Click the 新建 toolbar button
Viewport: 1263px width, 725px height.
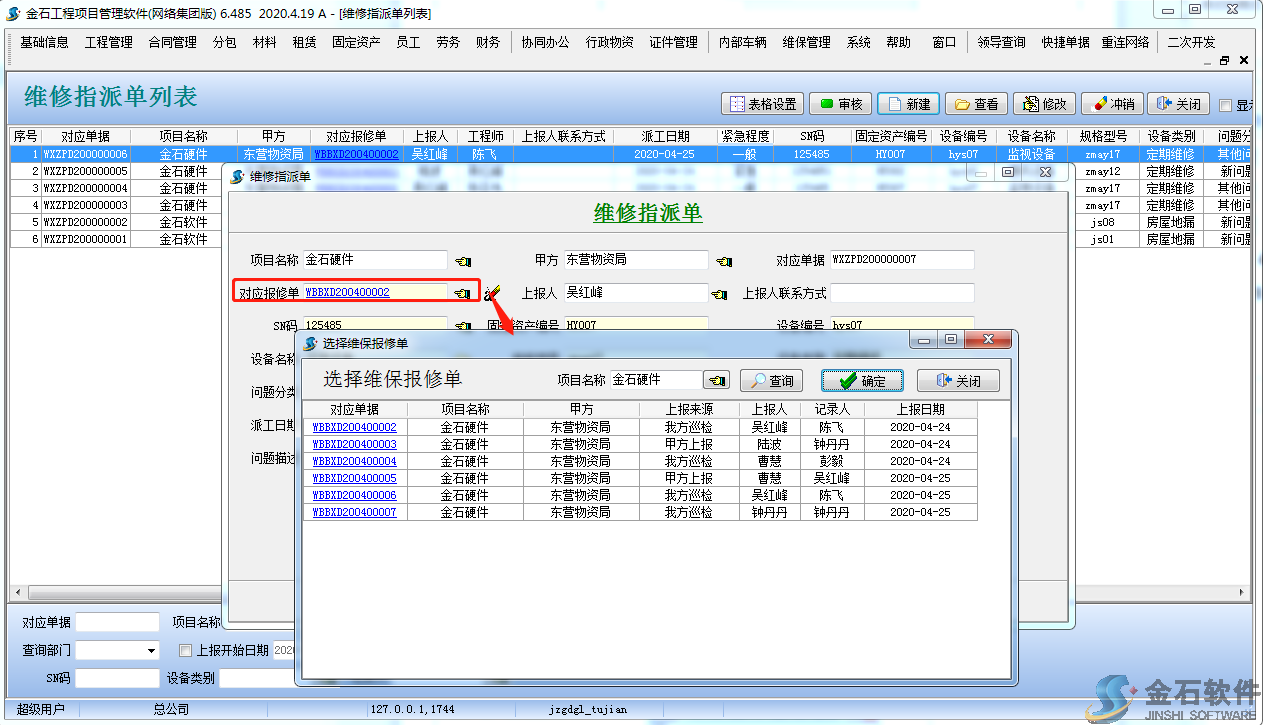(x=909, y=104)
